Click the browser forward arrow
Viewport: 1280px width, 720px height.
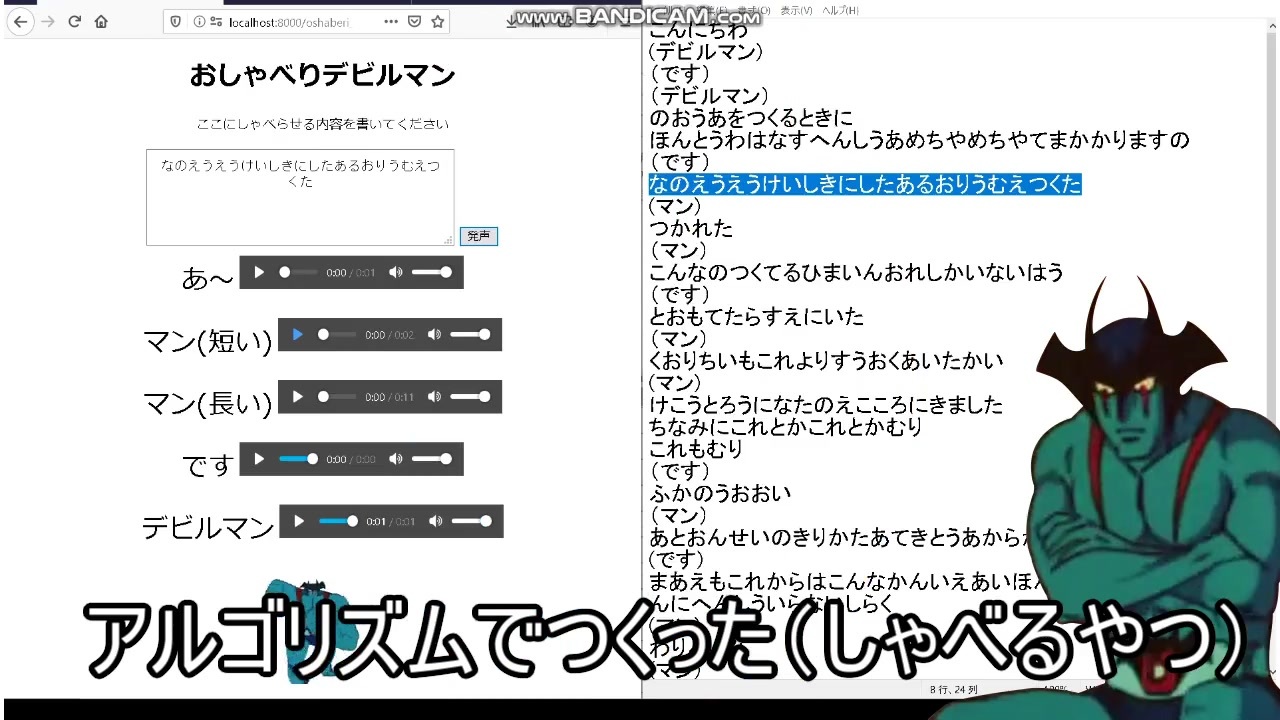(47, 21)
